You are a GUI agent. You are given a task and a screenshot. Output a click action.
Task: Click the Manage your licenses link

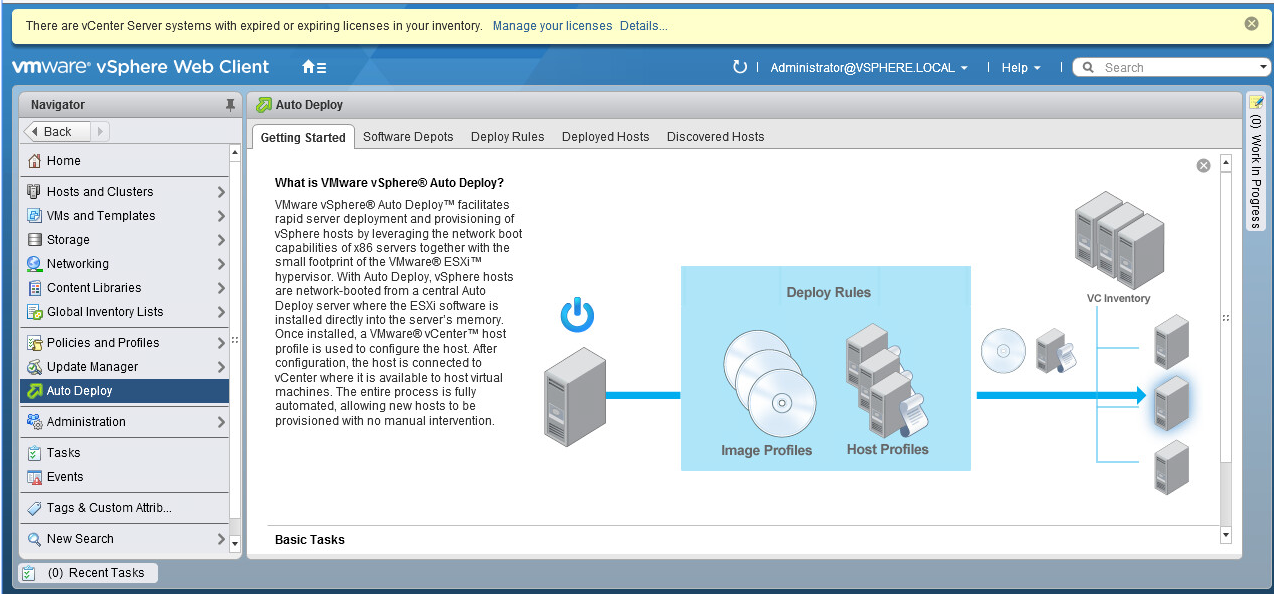click(552, 25)
